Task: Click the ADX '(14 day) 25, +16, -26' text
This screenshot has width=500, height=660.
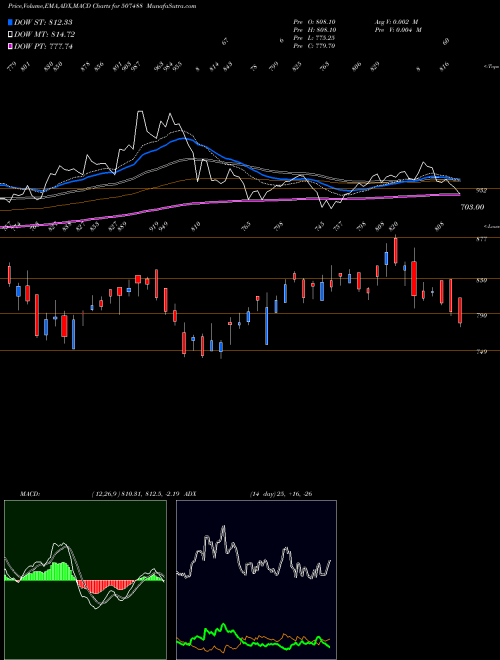Action: (x=281, y=494)
